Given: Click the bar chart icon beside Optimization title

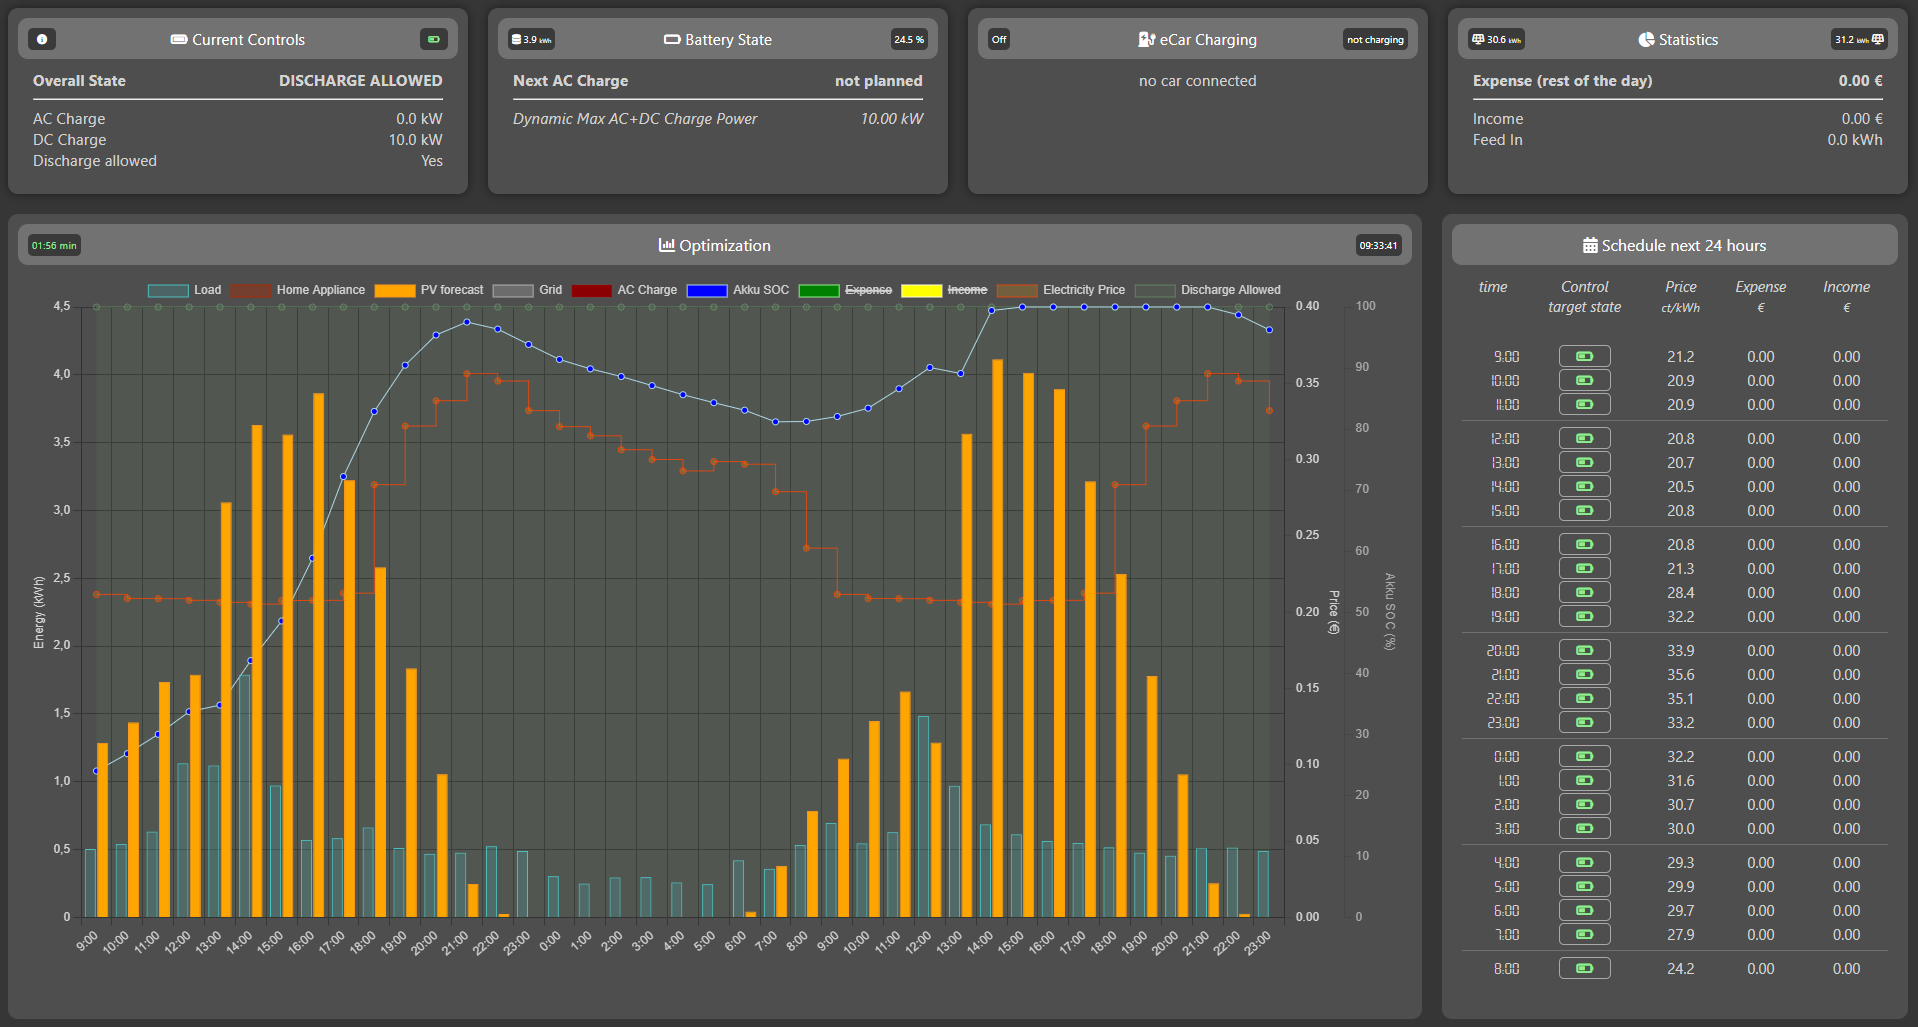Looking at the screenshot, I should [x=667, y=245].
